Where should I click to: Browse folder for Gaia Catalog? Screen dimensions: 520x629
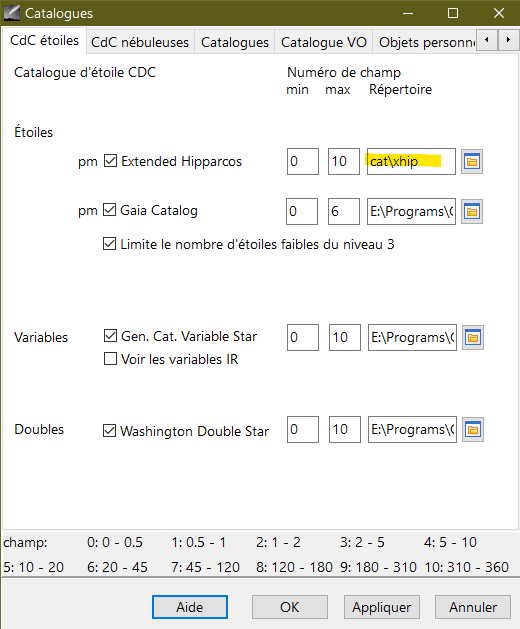point(472,211)
